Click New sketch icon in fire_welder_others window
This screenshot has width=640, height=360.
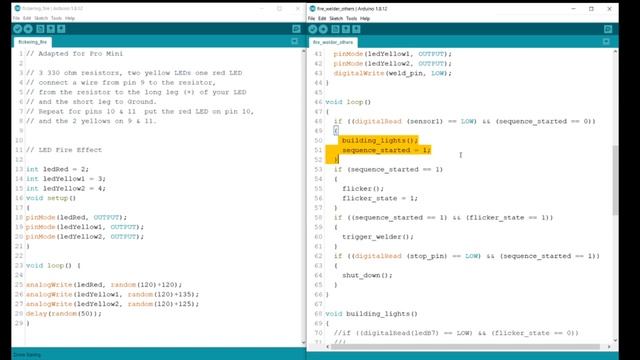335,29
